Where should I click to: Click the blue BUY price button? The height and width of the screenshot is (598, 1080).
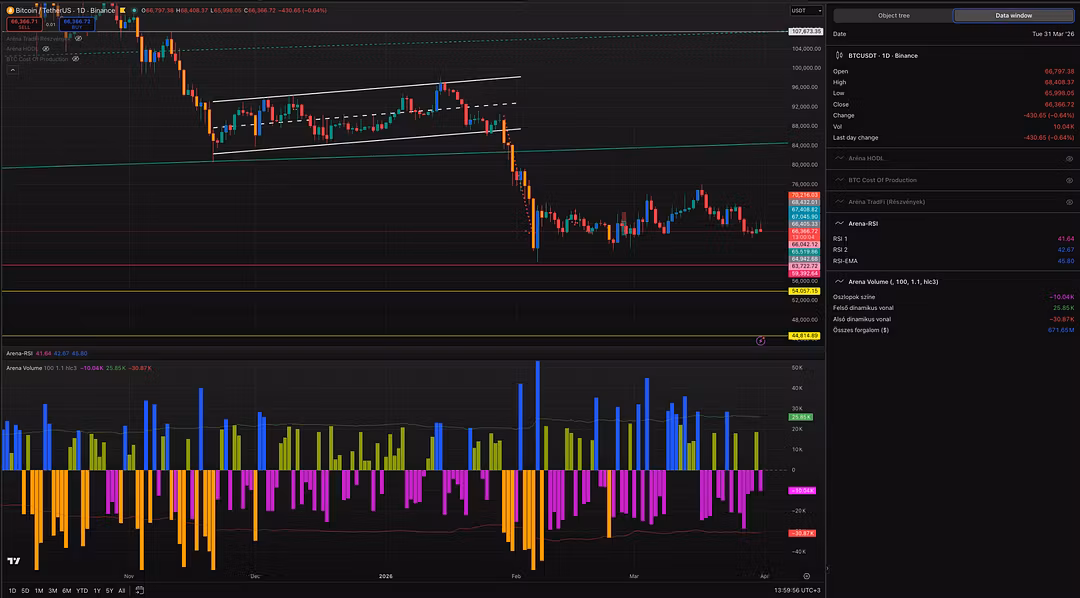coord(75,23)
